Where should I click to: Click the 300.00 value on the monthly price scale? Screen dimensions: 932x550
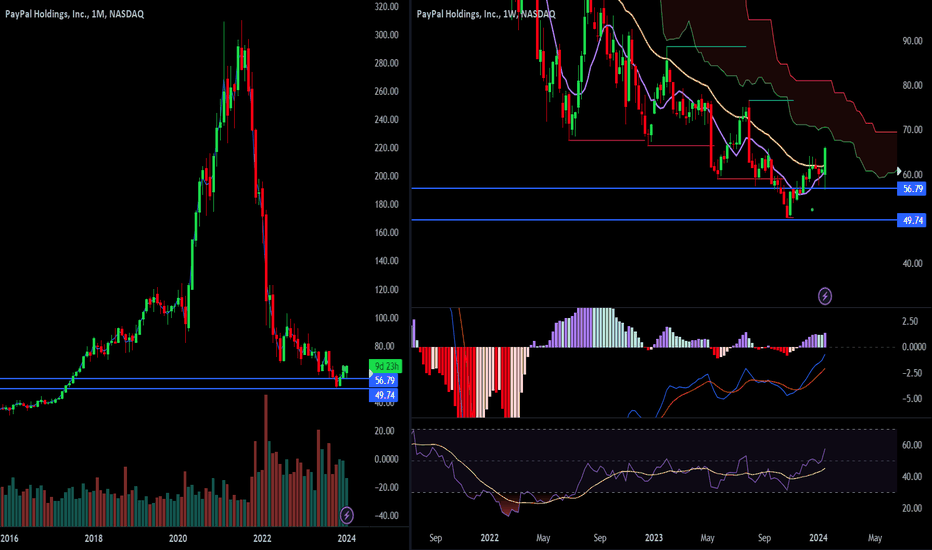pyautogui.click(x=386, y=34)
